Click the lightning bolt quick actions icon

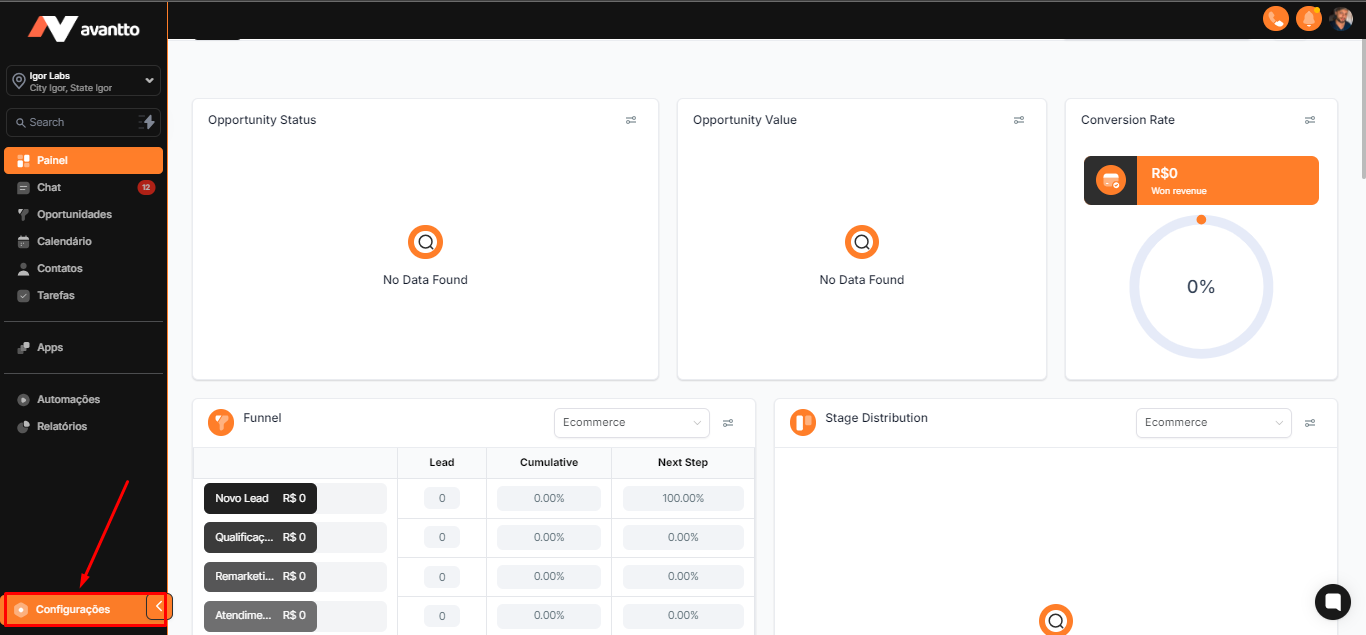148,122
